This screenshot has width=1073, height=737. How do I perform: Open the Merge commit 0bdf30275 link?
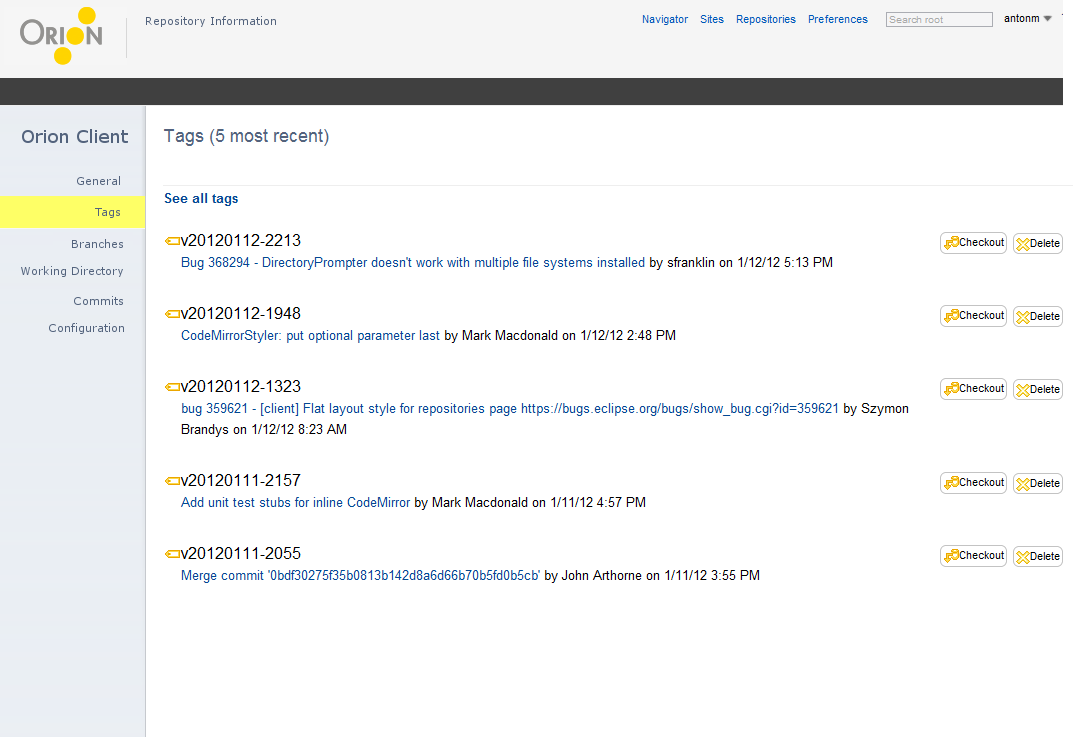pos(360,576)
